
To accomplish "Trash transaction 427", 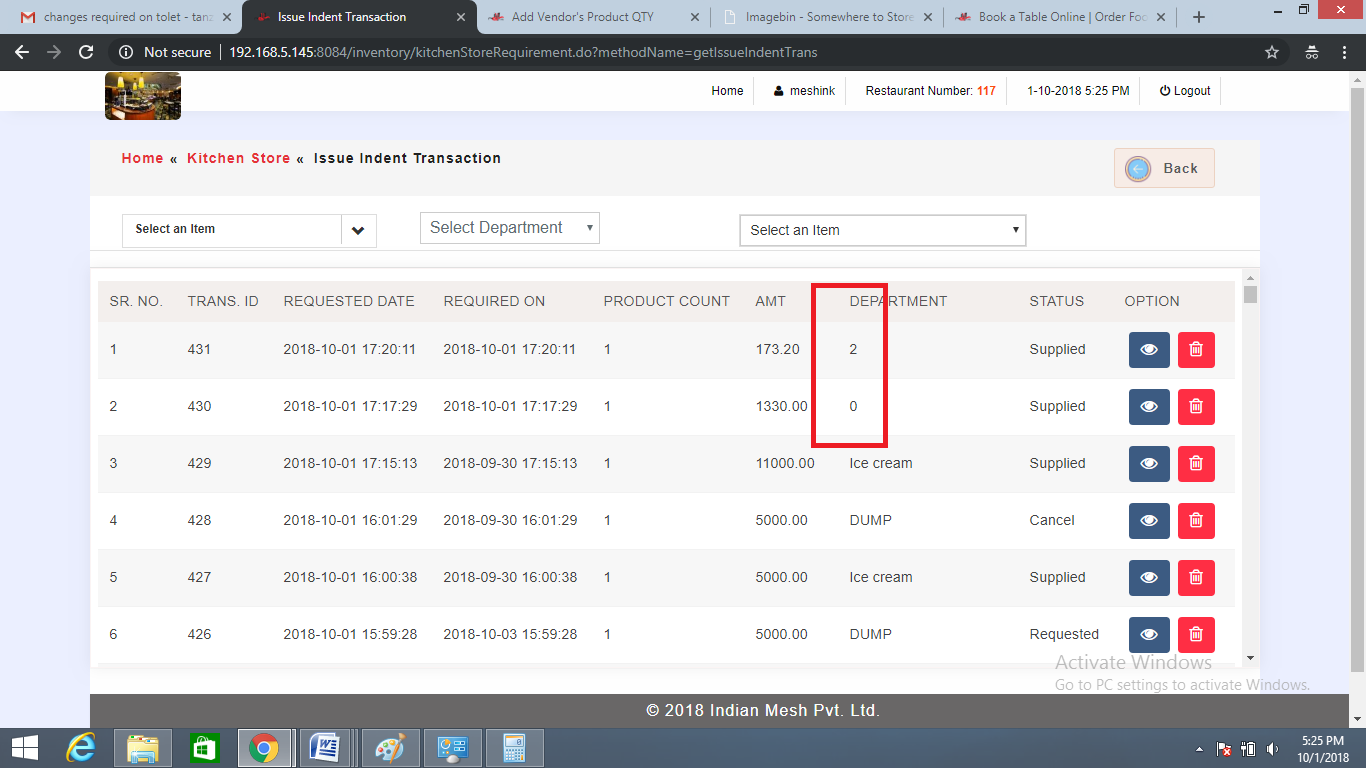I will coord(1196,578).
